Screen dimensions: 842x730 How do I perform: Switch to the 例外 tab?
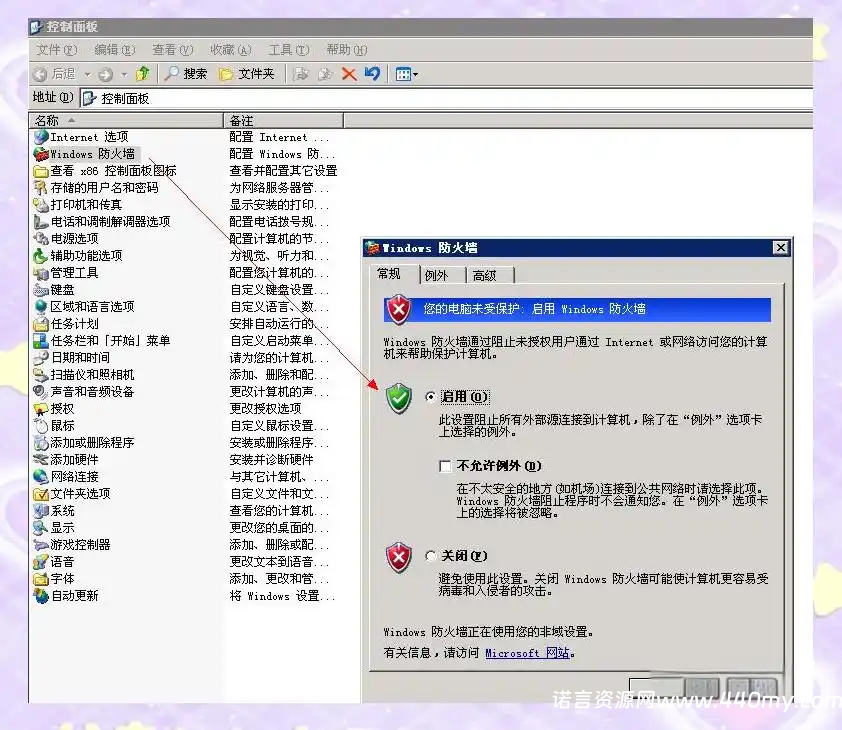click(442, 276)
